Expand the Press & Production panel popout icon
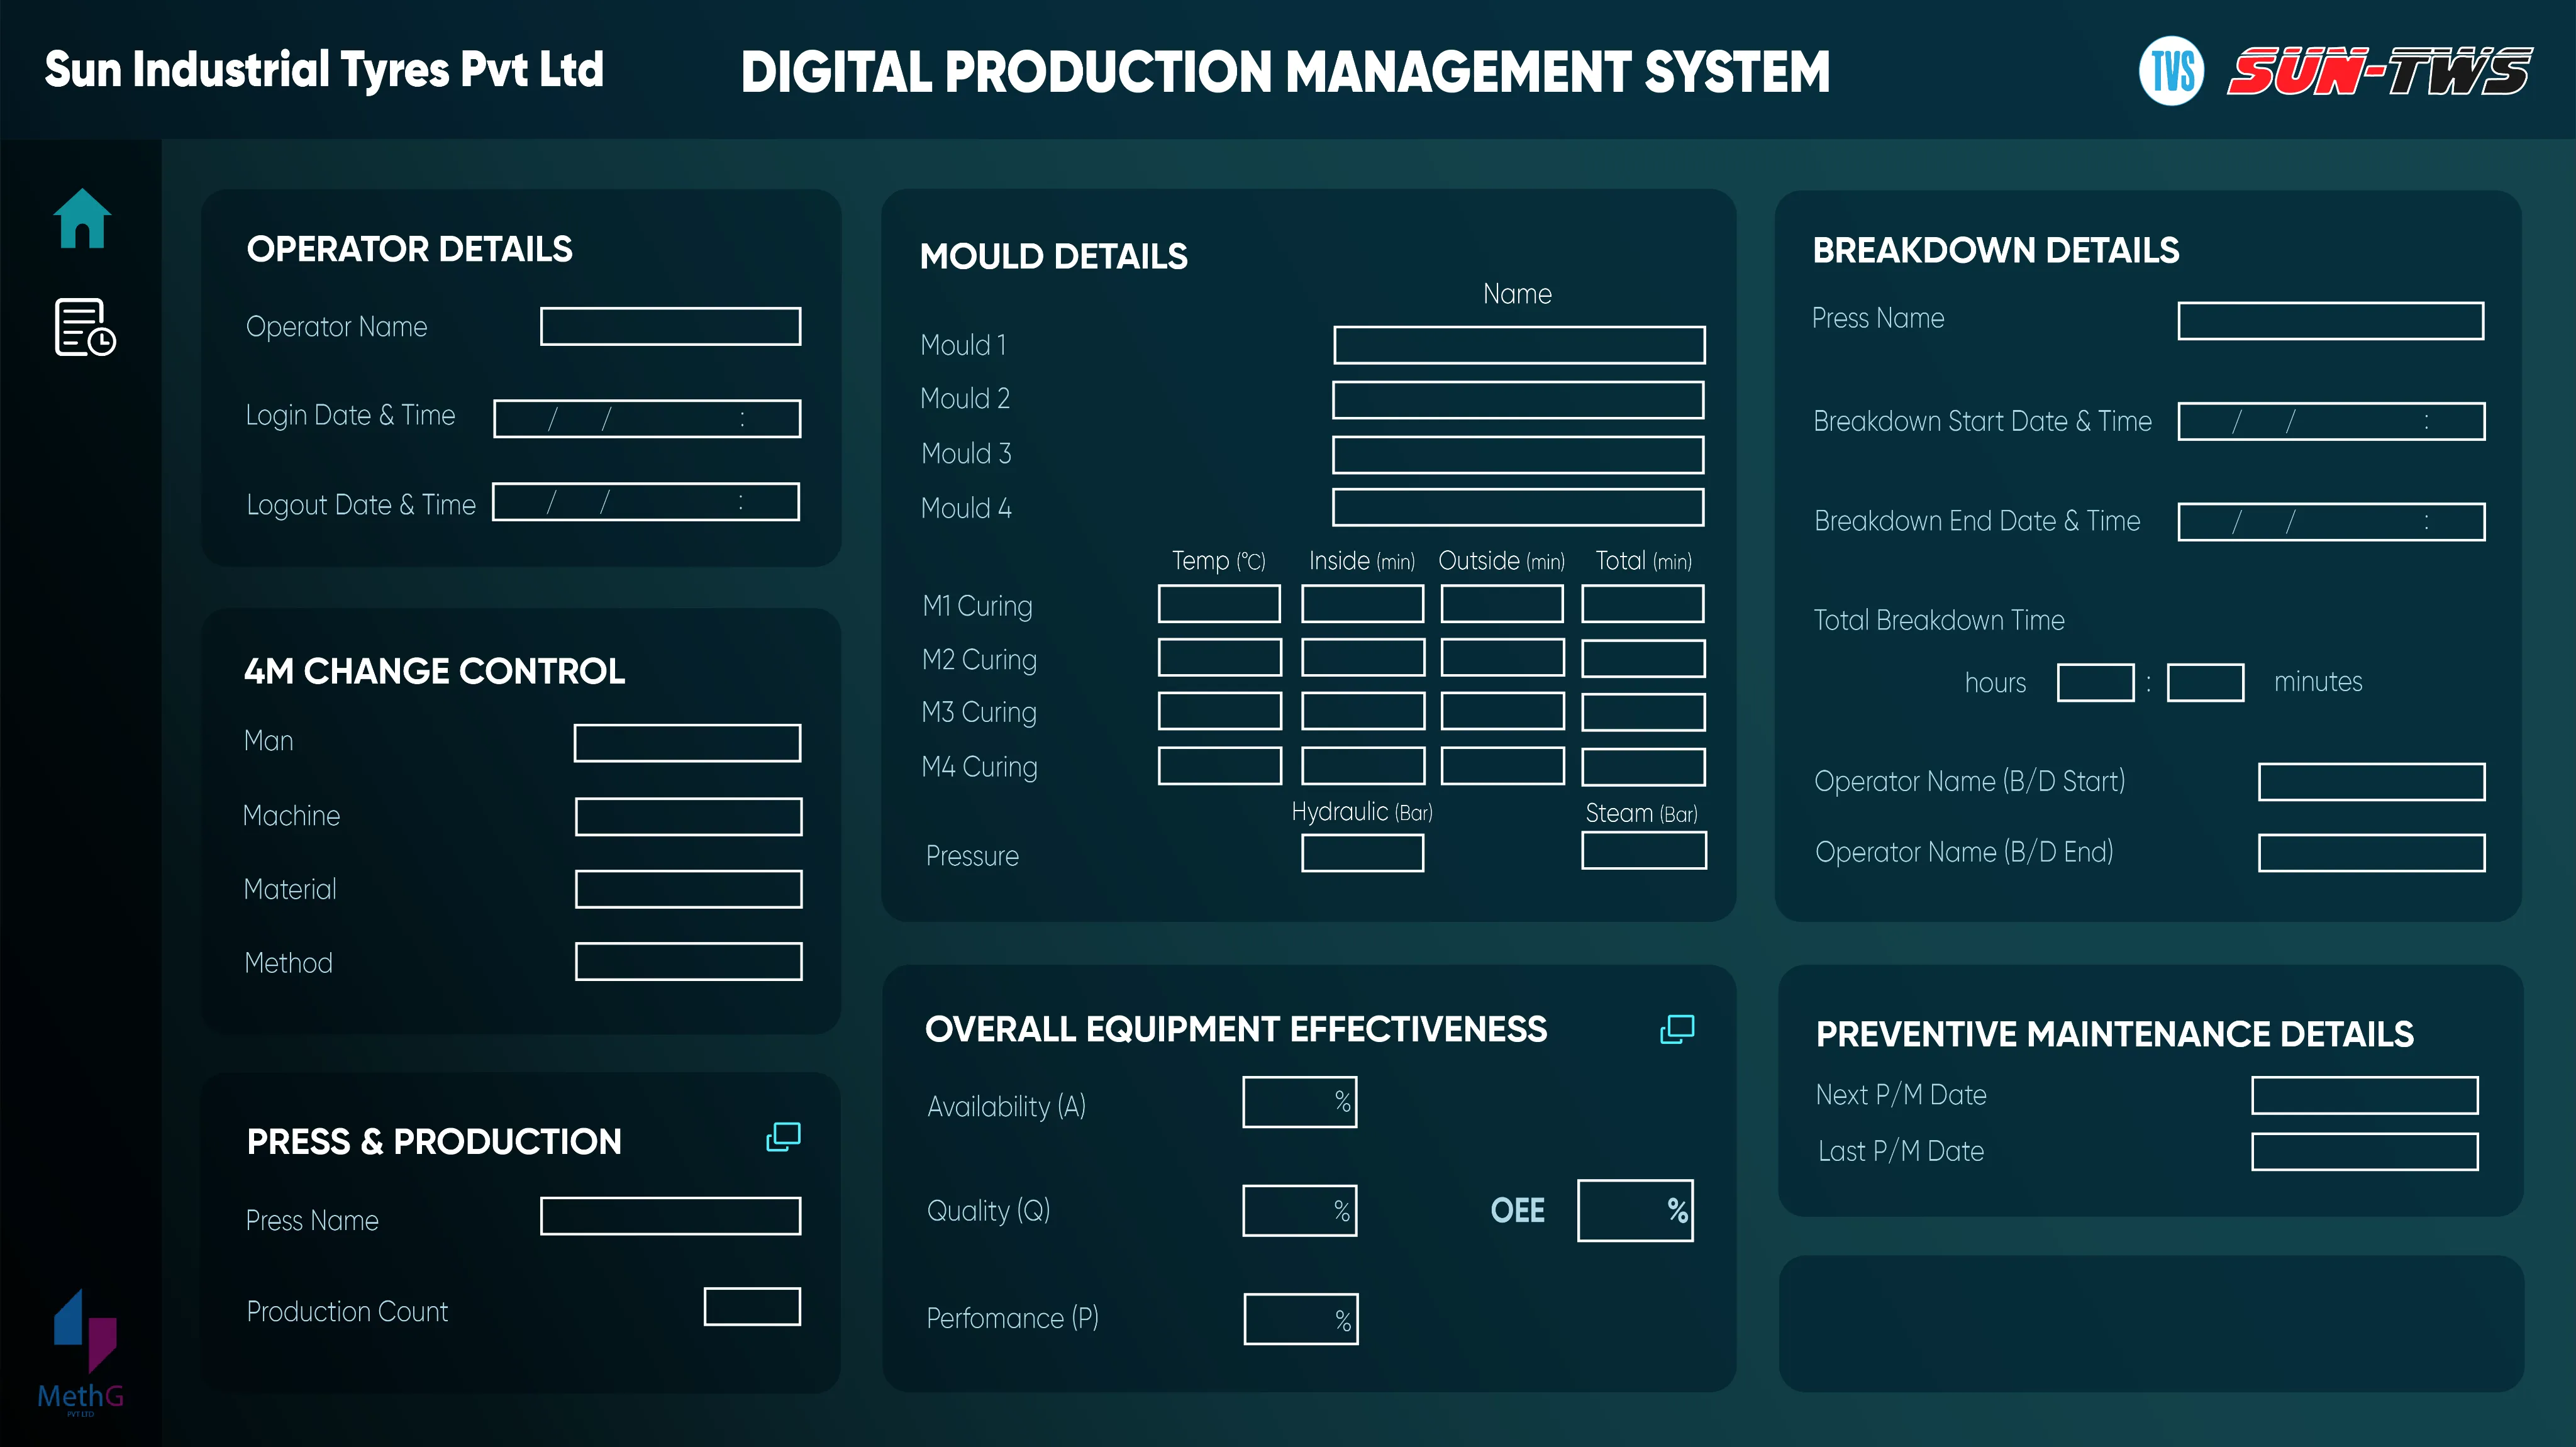This screenshot has height=1447, width=2576. click(783, 1137)
